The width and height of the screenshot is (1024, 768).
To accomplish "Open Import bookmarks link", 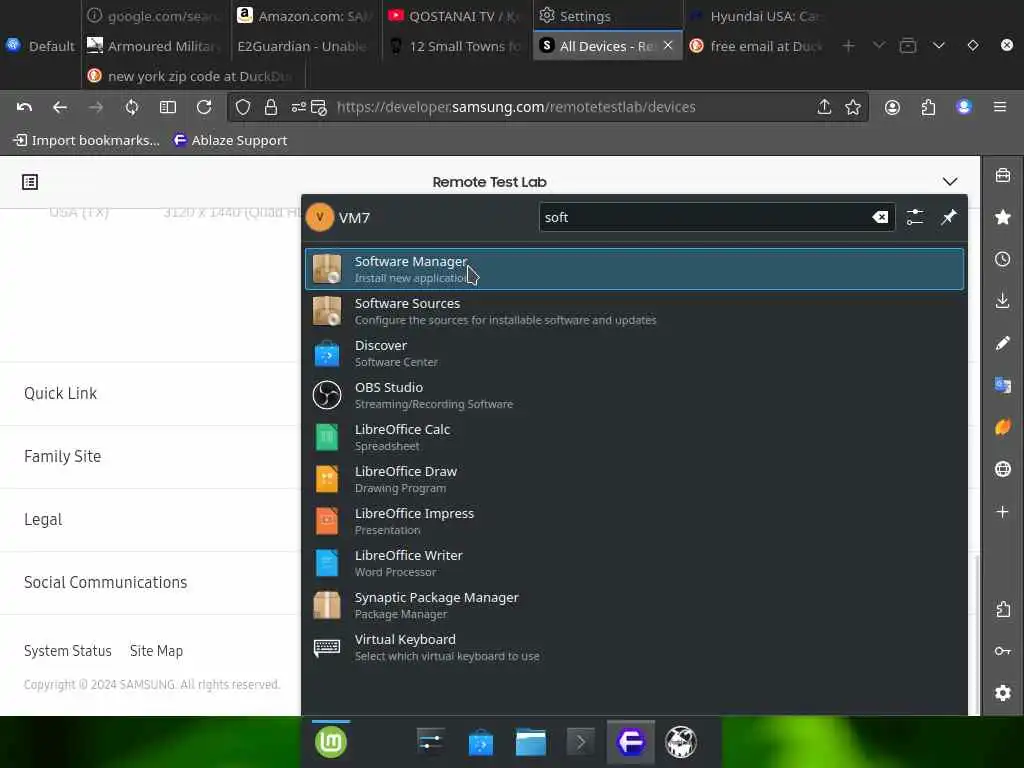I will tap(86, 140).
